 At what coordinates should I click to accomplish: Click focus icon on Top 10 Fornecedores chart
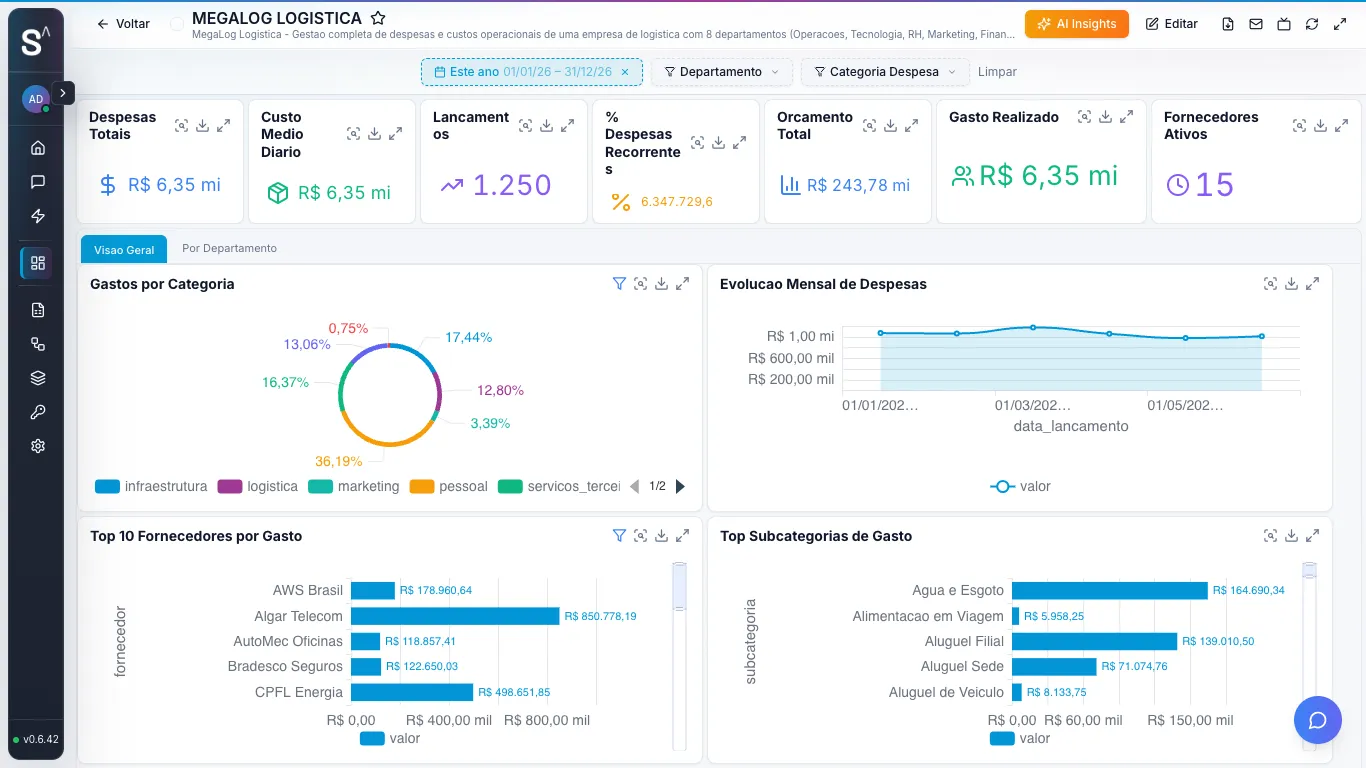click(640, 536)
